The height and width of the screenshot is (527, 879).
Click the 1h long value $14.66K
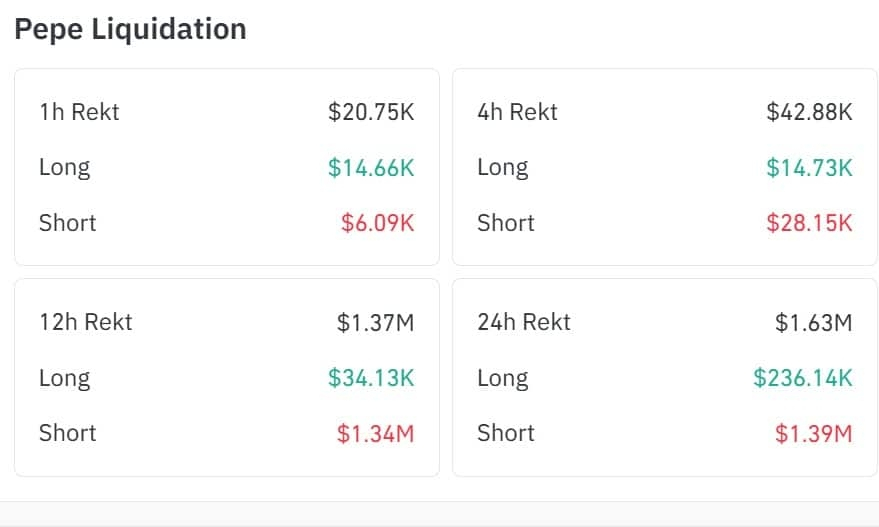[x=371, y=167]
